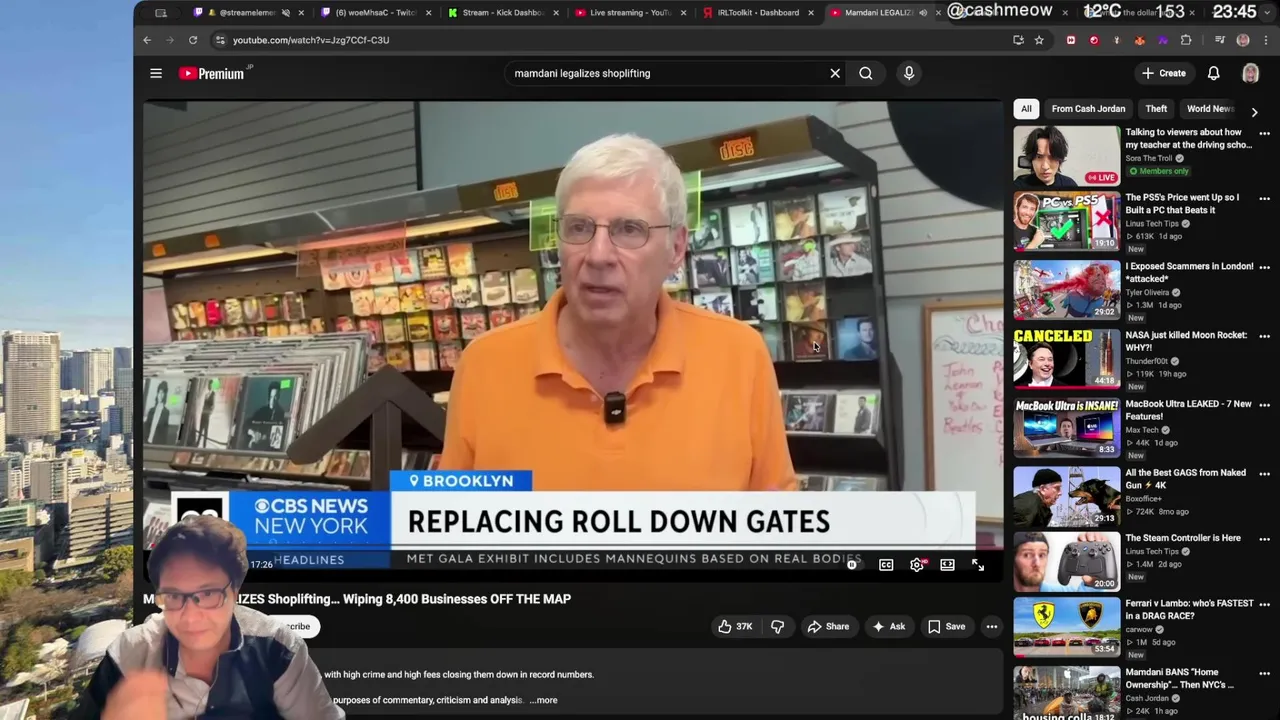This screenshot has height=720, width=1280.
Task: Click the 12°C weather in menu bar
Action: point(1103,12)
